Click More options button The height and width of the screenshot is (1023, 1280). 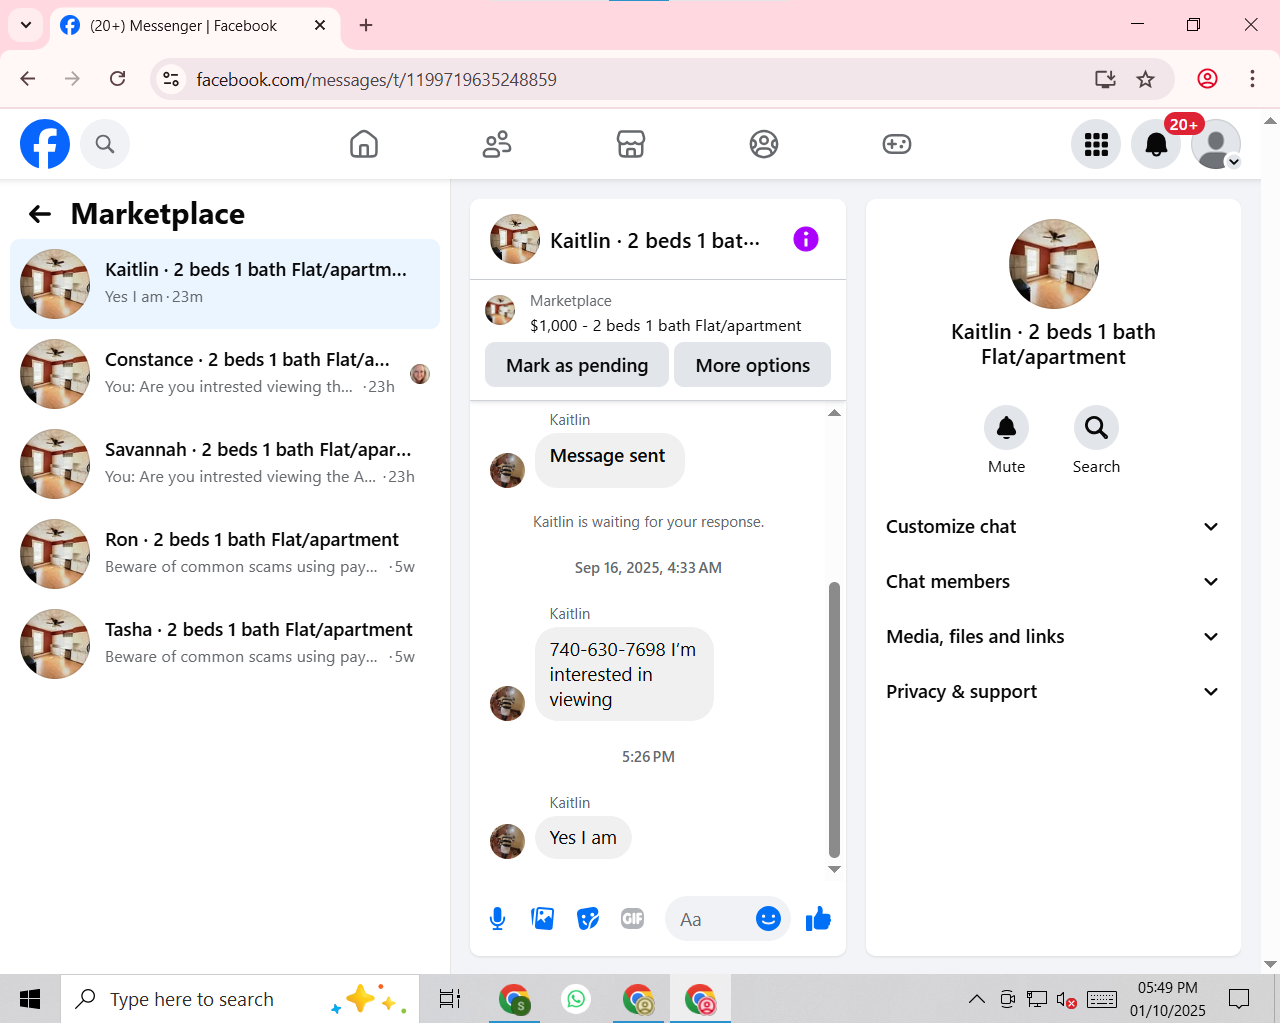point(753,365)
